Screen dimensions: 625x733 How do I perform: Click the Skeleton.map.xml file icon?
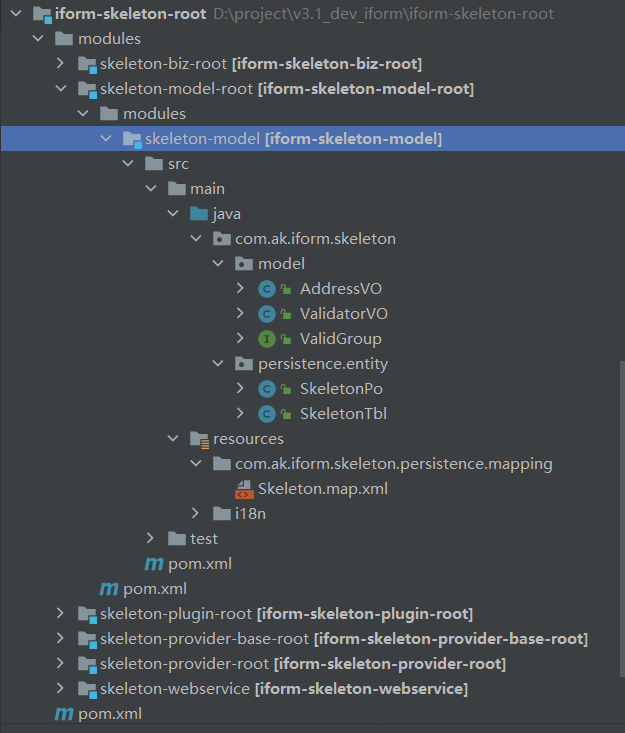tap(244, 489)
